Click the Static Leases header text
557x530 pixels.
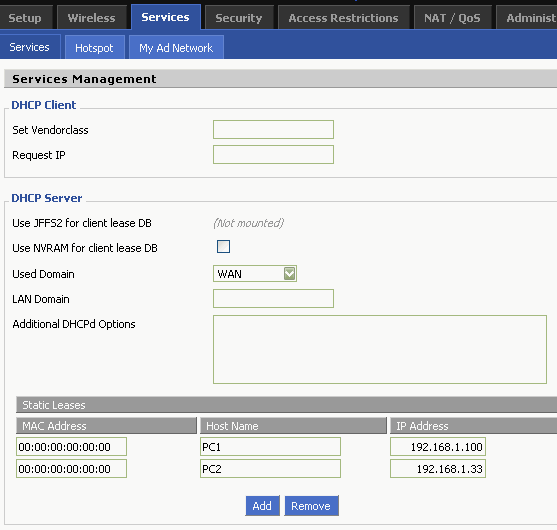point(54,405)
